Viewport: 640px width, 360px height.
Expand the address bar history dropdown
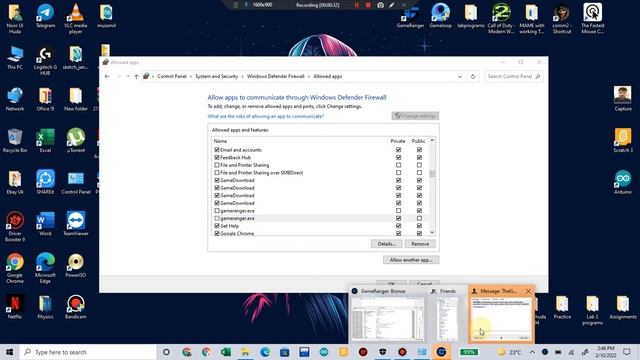(460, 76)
